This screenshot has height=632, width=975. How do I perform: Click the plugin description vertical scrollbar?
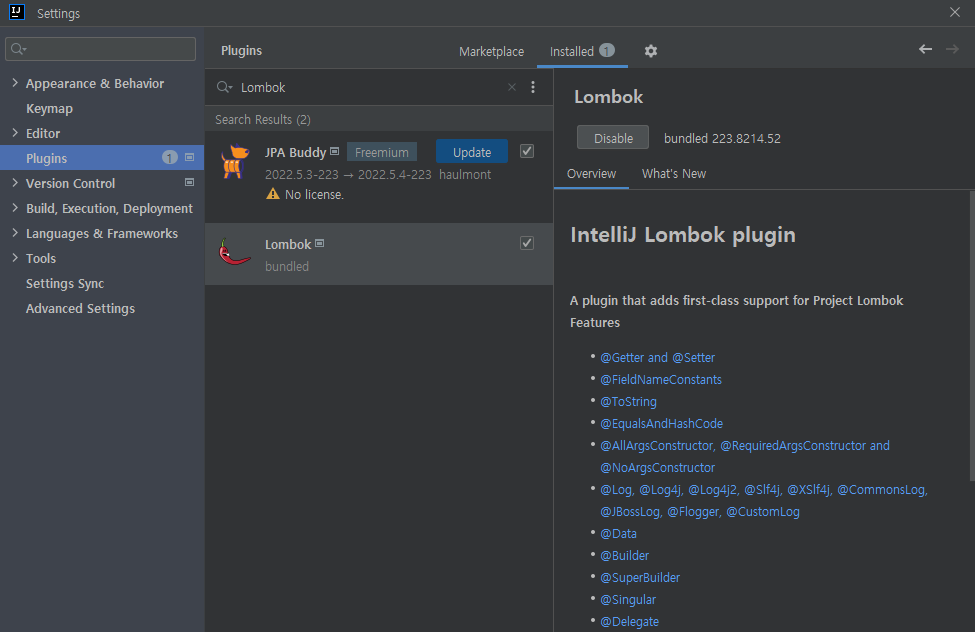coord(972,336)
